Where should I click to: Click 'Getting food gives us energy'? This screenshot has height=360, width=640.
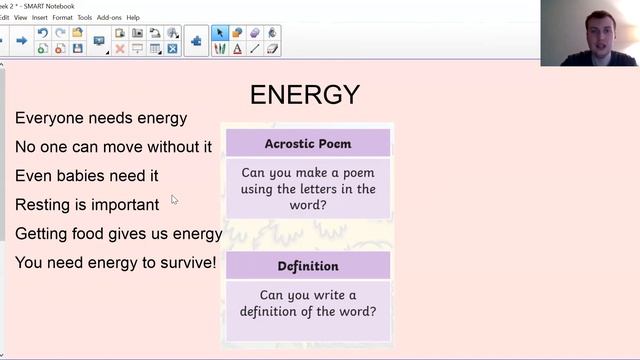coord(119,234)
